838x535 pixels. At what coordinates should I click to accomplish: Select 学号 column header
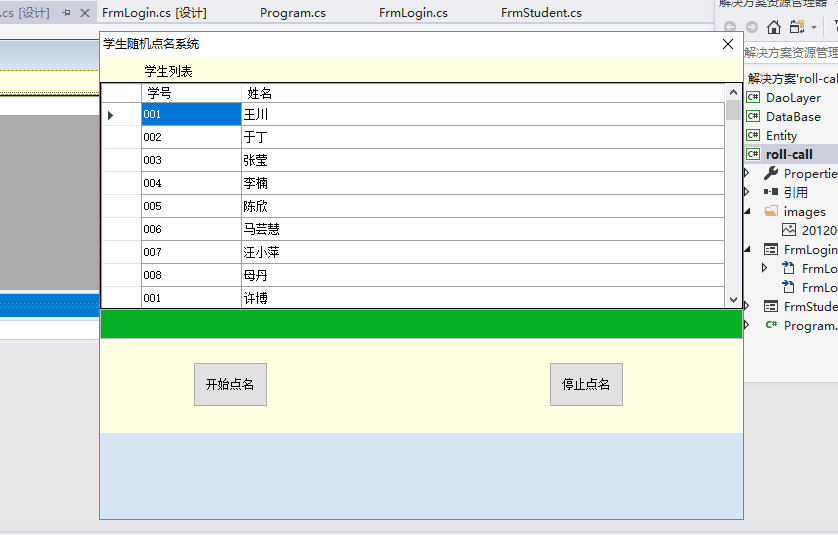coord(191,93)
